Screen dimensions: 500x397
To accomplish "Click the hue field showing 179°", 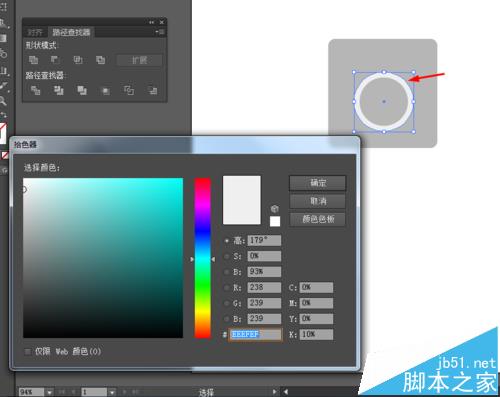I will click(x=264, y=240).
